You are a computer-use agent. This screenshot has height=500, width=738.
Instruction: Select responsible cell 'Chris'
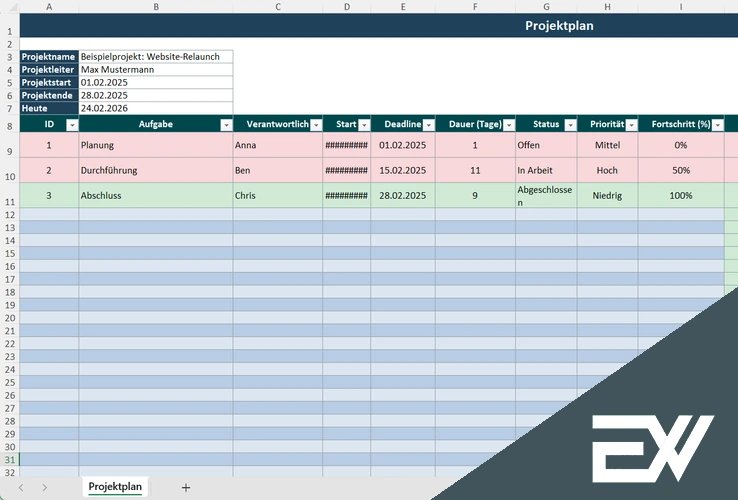tap(278, 195)
